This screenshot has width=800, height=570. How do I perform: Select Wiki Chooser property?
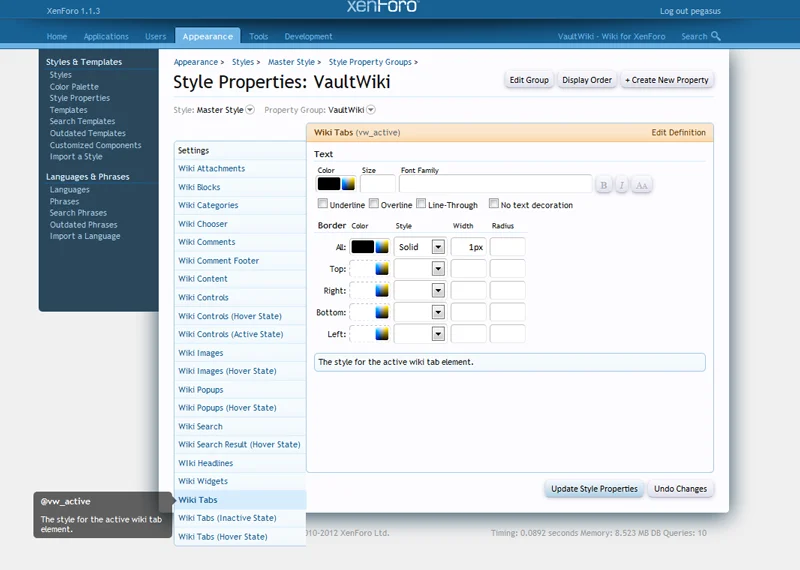[x=240, y=224]
